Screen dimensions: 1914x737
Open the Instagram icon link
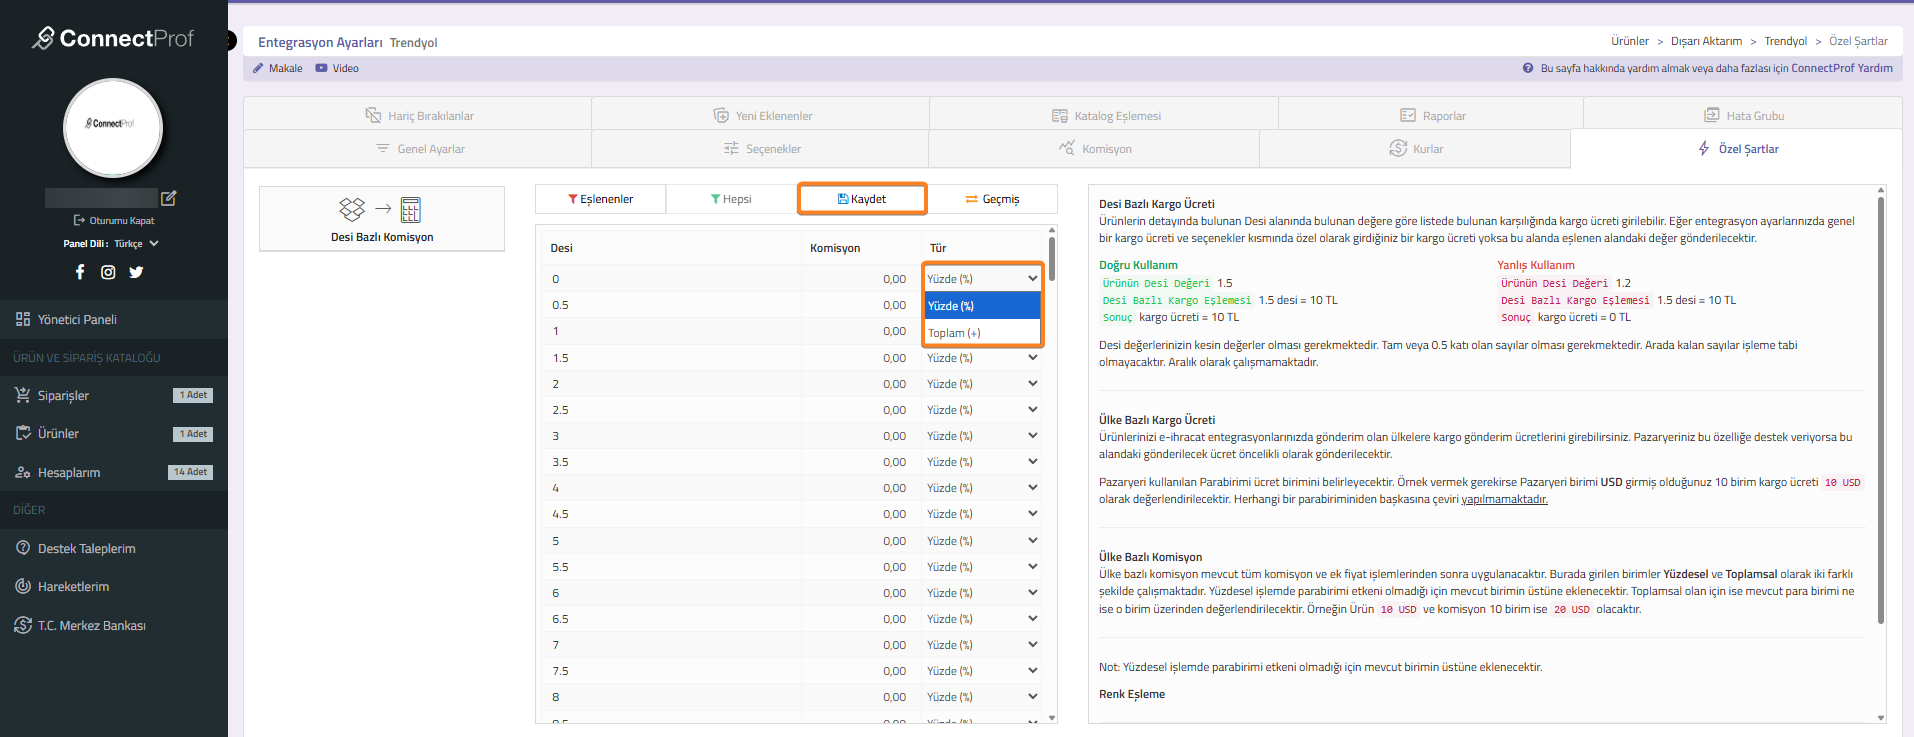tap(108, 272)
